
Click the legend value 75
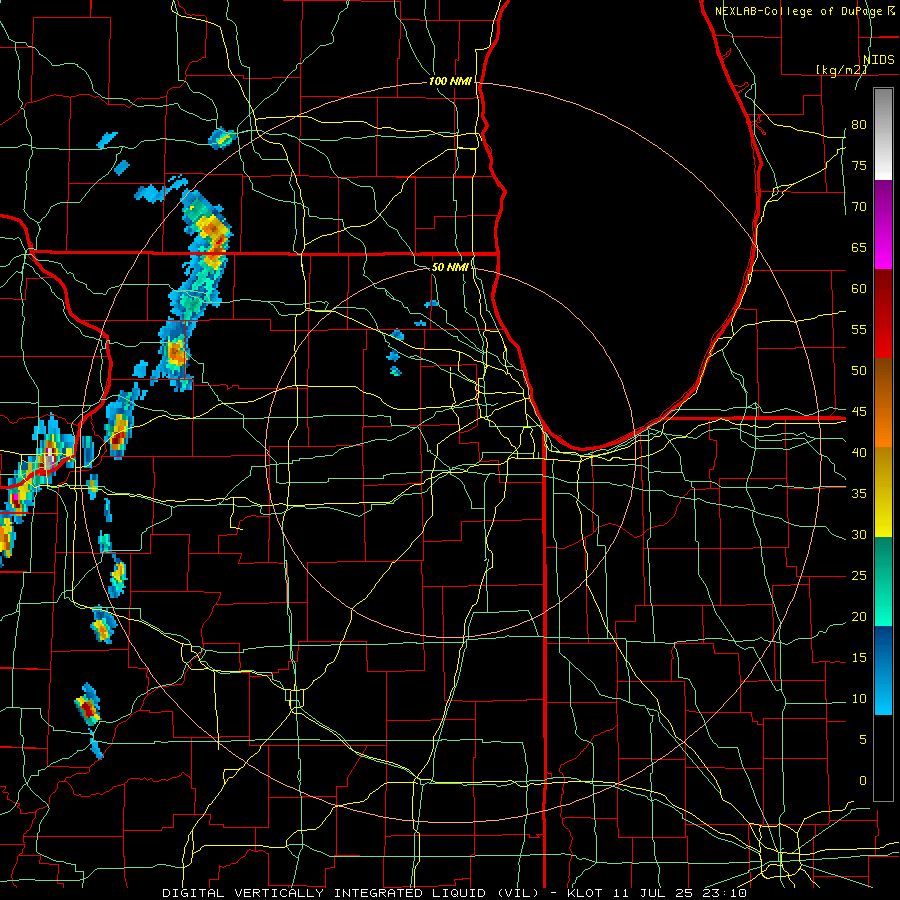click(x=859, y=166)
